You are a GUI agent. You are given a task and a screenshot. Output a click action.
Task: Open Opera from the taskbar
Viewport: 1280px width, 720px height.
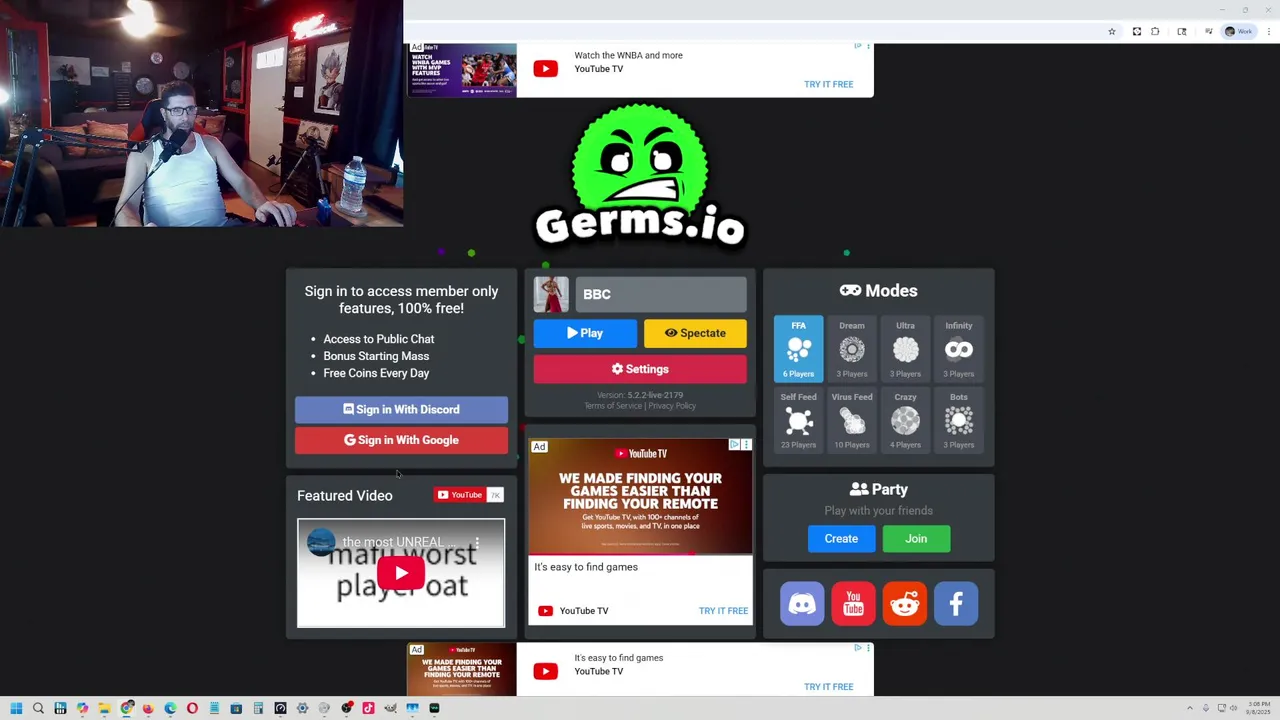pos(192,708)
